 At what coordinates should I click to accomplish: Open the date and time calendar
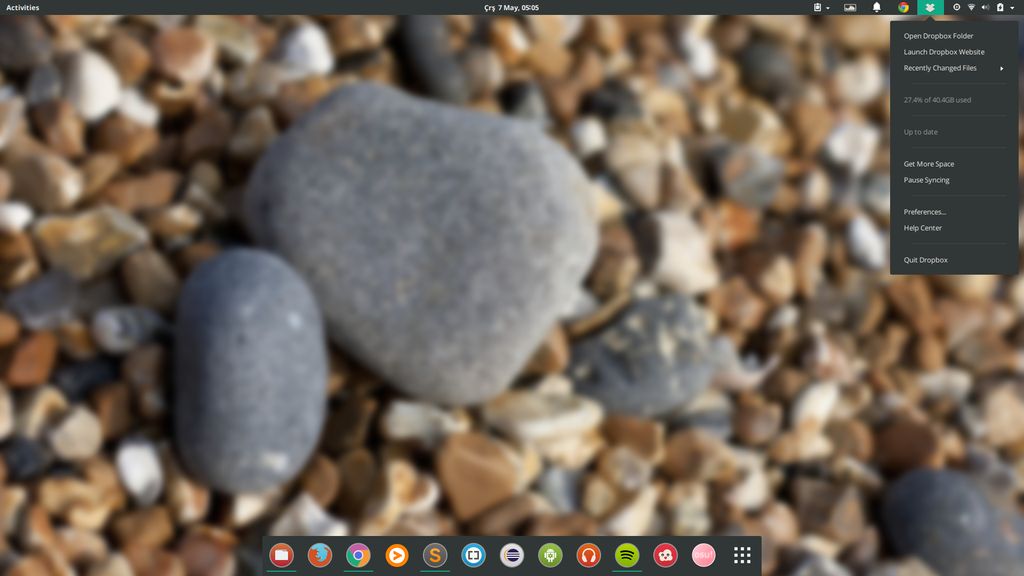click(511, 7)
